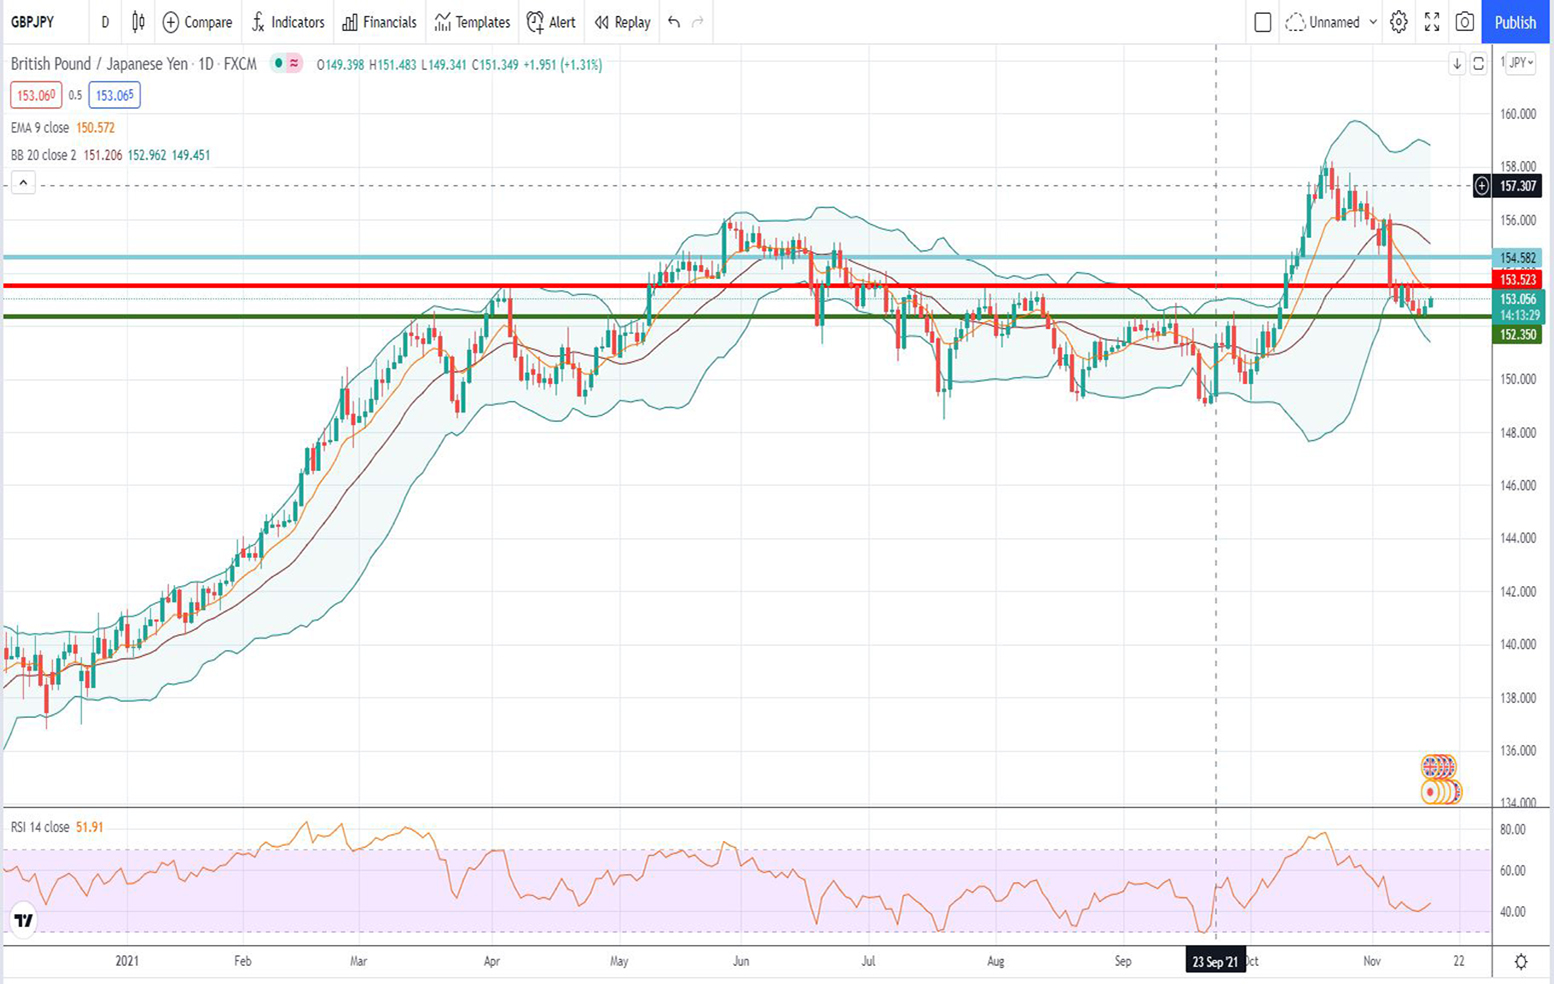
Task: Open the Indicators dialog
Action: tap(287, 22)
